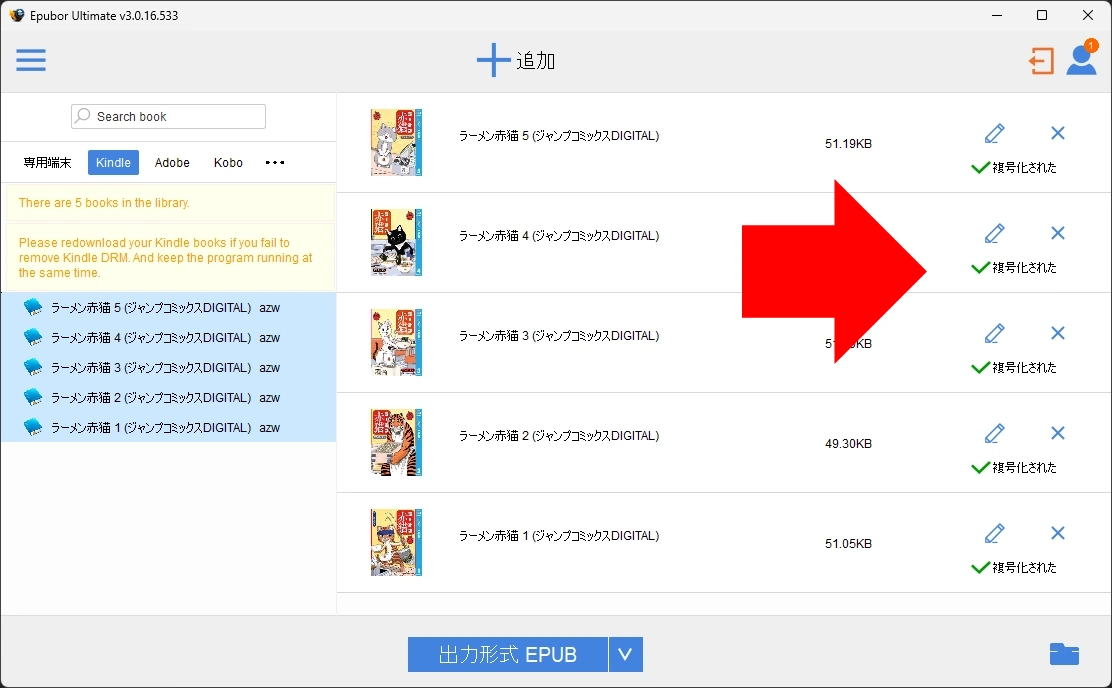Click the green check mark on ラーメン赤猫 5

point(980,168)
